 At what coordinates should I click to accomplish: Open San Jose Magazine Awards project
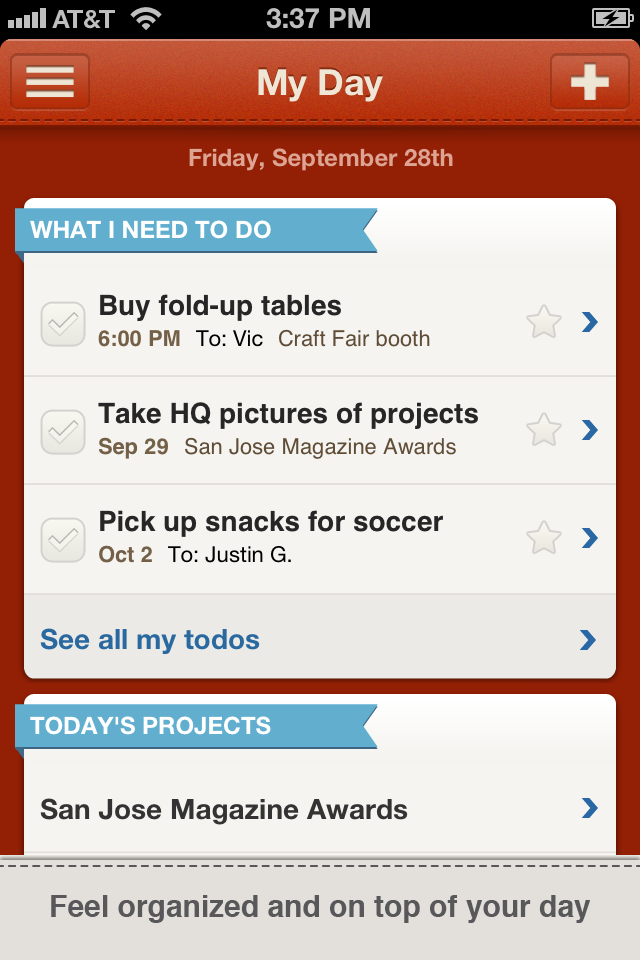(224, 809)
